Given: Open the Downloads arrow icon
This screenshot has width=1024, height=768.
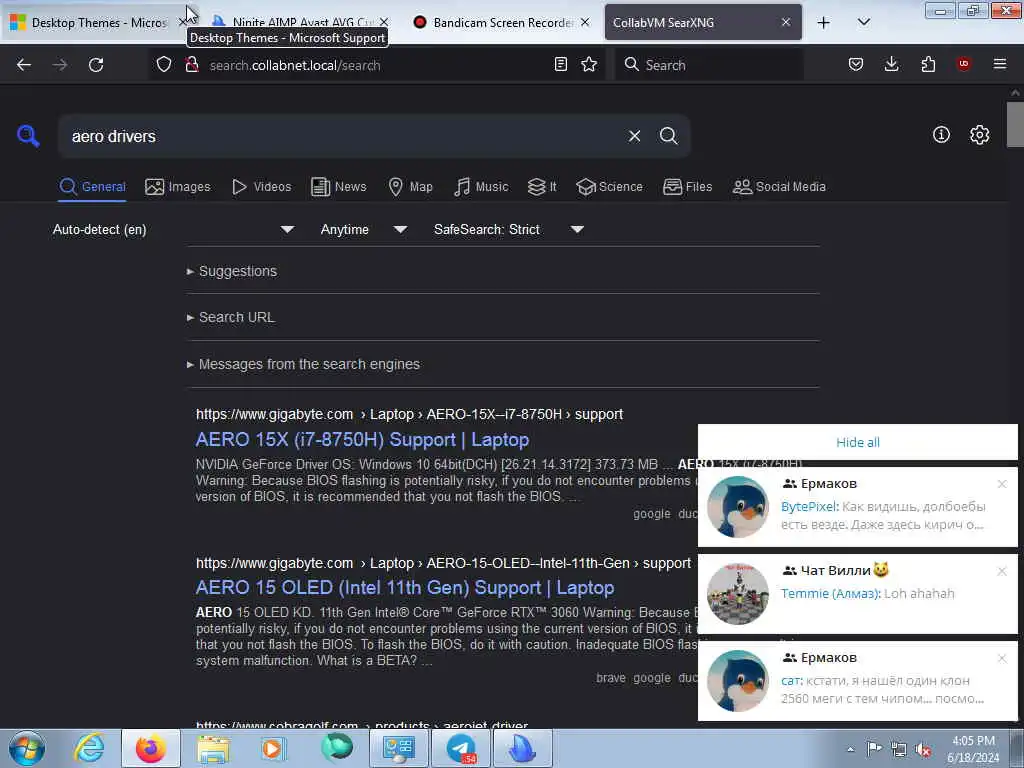Looking at the screenshot, I should (891, 64).
